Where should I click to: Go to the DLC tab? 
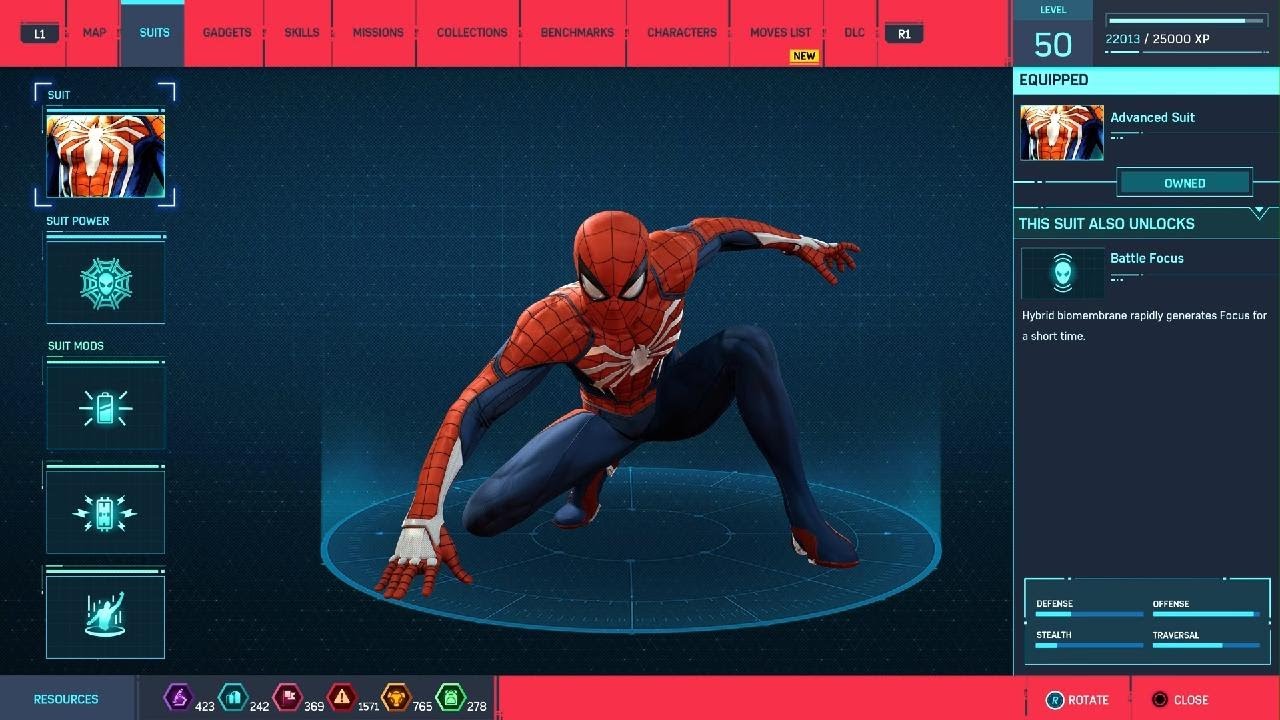tap(854, 33)
